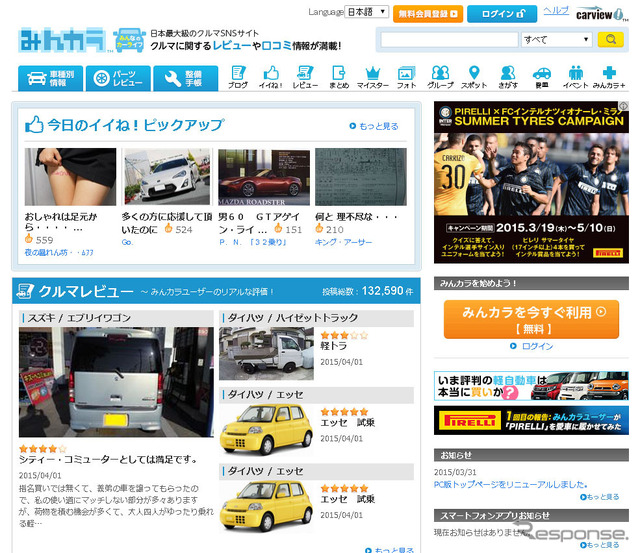Click in the search text field
This screenshot has height=553, width=640.
[449, 40]
